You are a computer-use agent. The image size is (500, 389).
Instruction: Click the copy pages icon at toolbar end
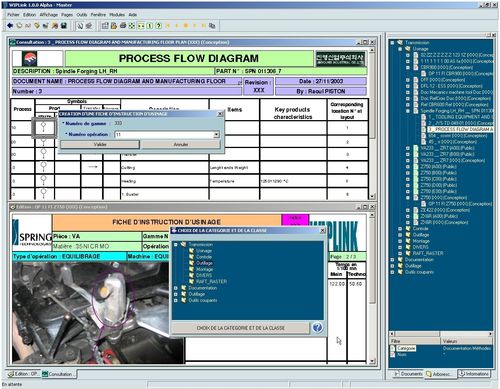(212, 26)
